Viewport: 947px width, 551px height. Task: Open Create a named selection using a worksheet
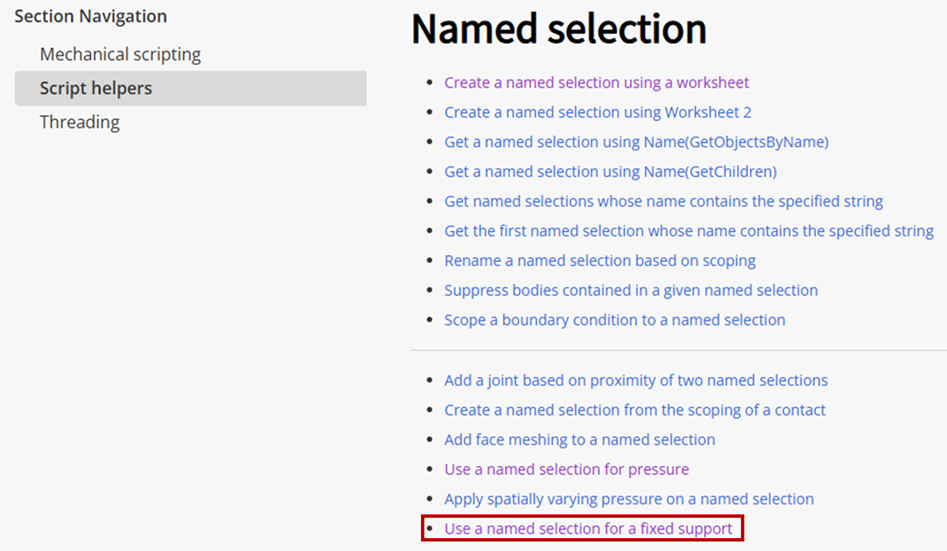[x=596, y=82]
